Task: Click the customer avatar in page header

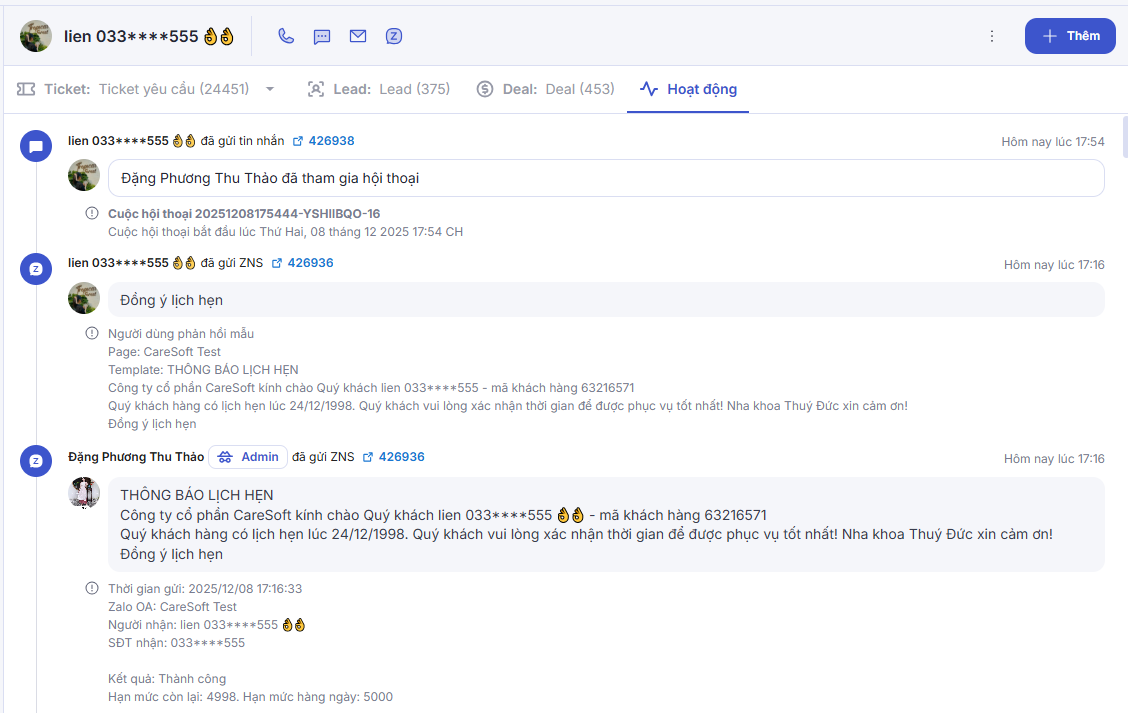Action: (36, 36)
